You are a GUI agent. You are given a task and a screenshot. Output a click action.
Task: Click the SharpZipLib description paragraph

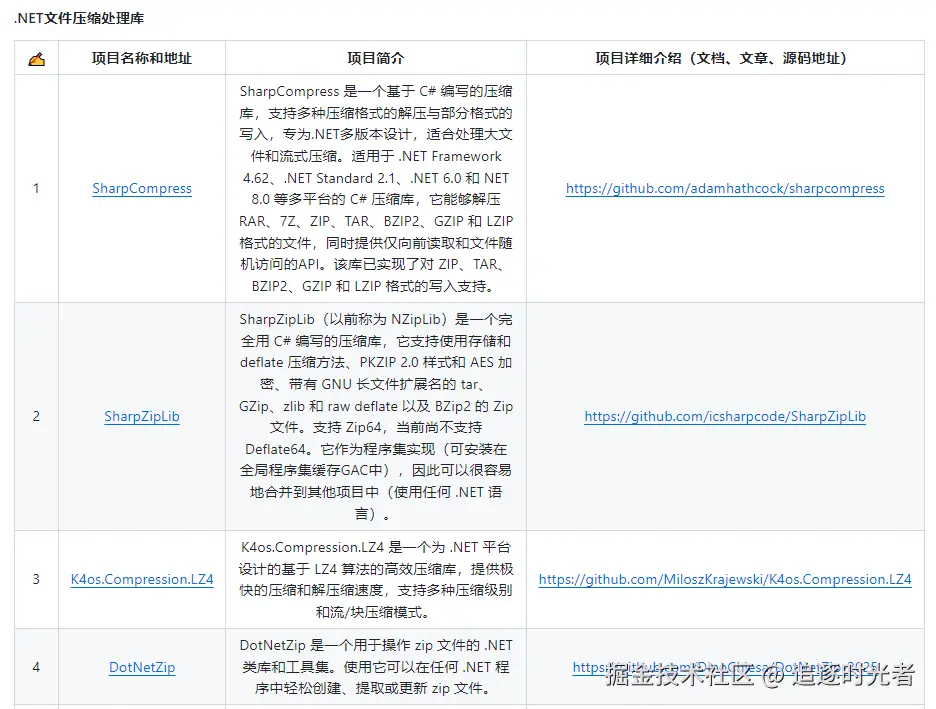tap(376, 417)
